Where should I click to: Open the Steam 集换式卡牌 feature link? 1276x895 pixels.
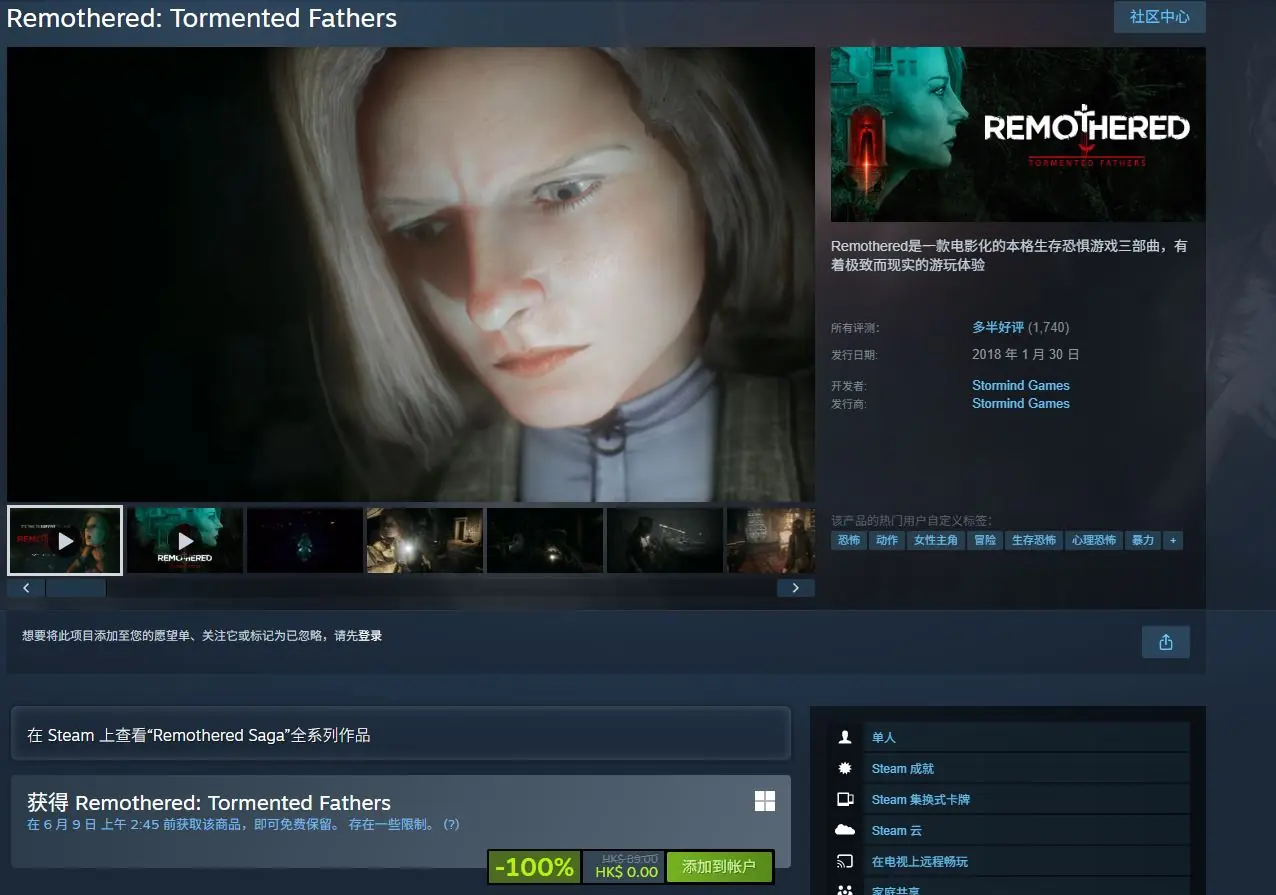point(921,800)
